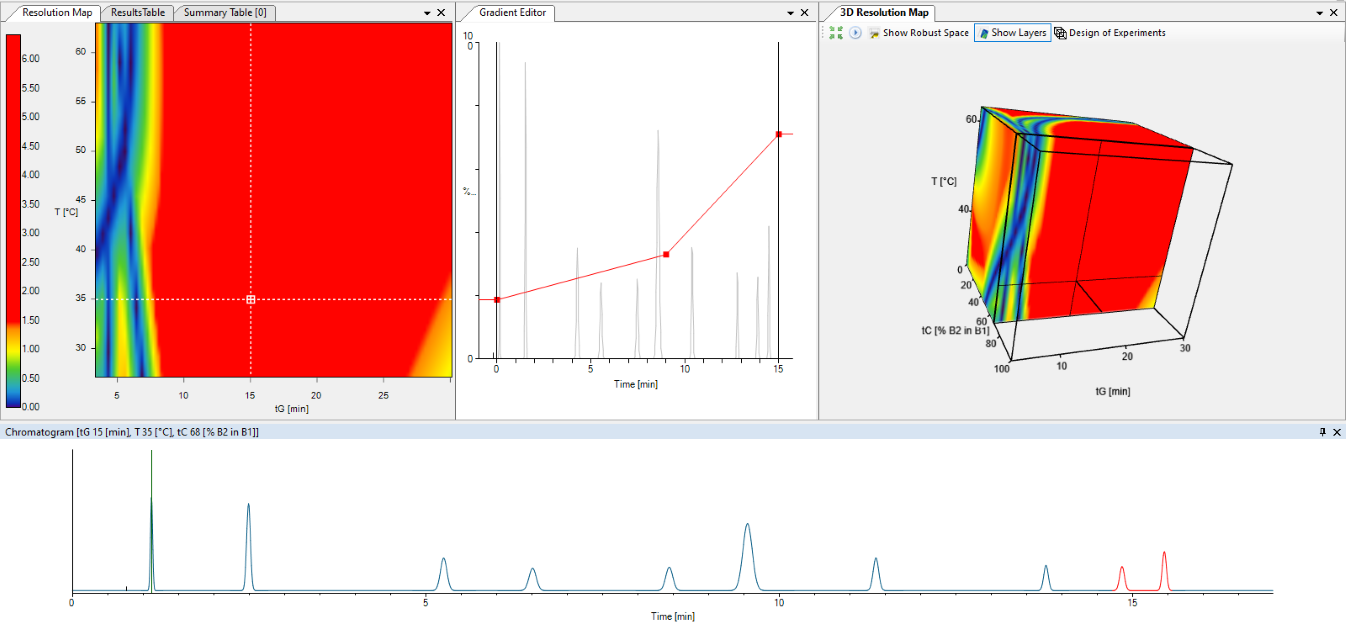The width and height of the screenshot is (1346, 630).
Task: Open the Resolution Map panel dropdown menu
Action: click(x=427, y=12)
